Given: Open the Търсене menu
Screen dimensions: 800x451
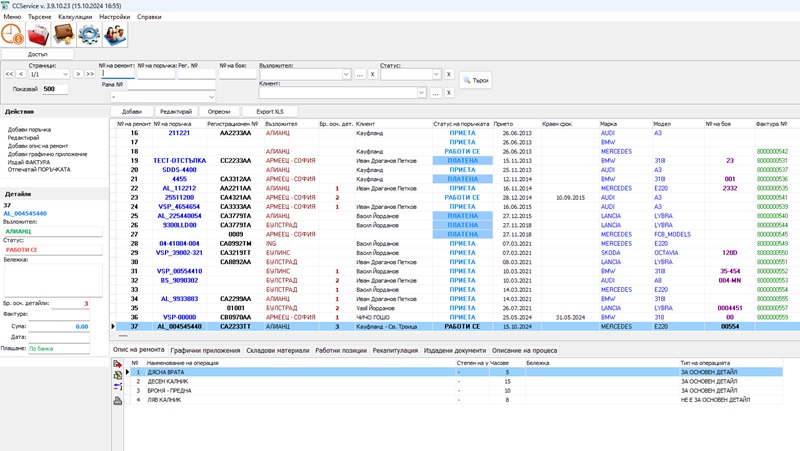Looking at the screenshot, I should (x=39, y=17).
